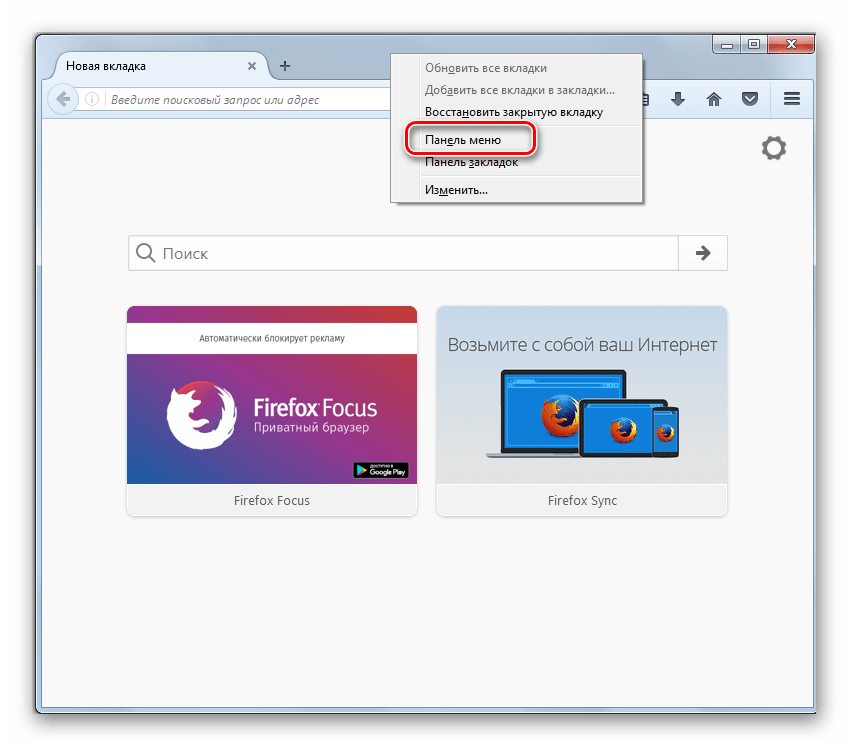This screenshot has width=848, height=746.
Task: Click the site info icon in address bar
Action: click(x=92, y=99)
